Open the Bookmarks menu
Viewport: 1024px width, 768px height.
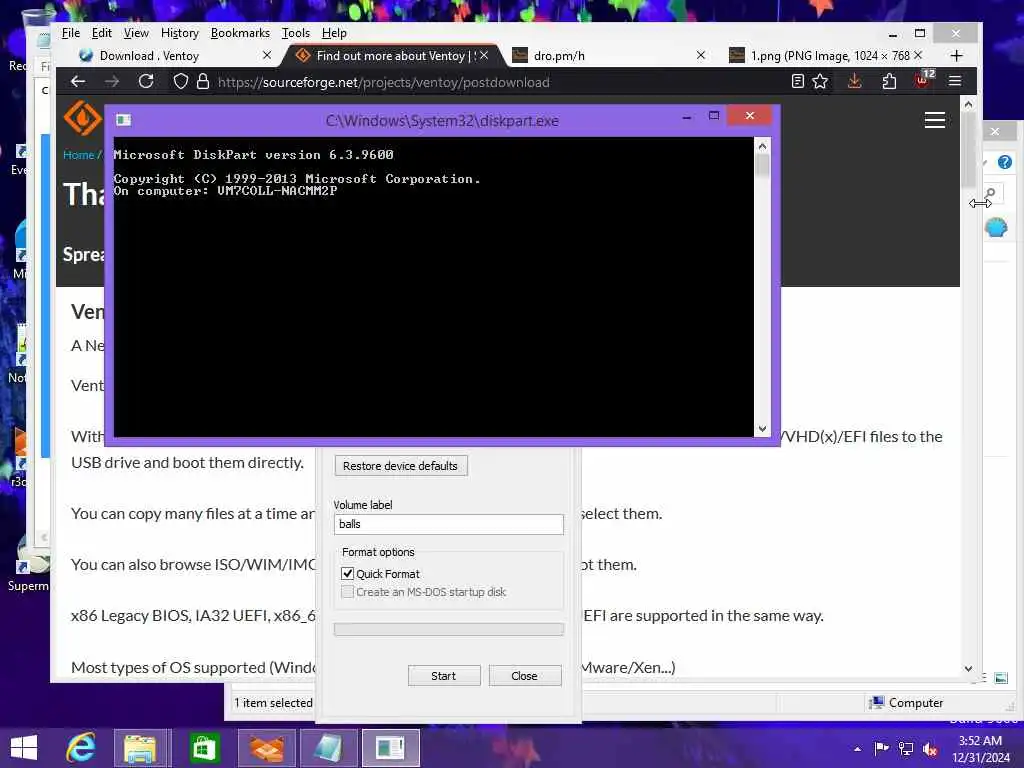coord(240,33)
